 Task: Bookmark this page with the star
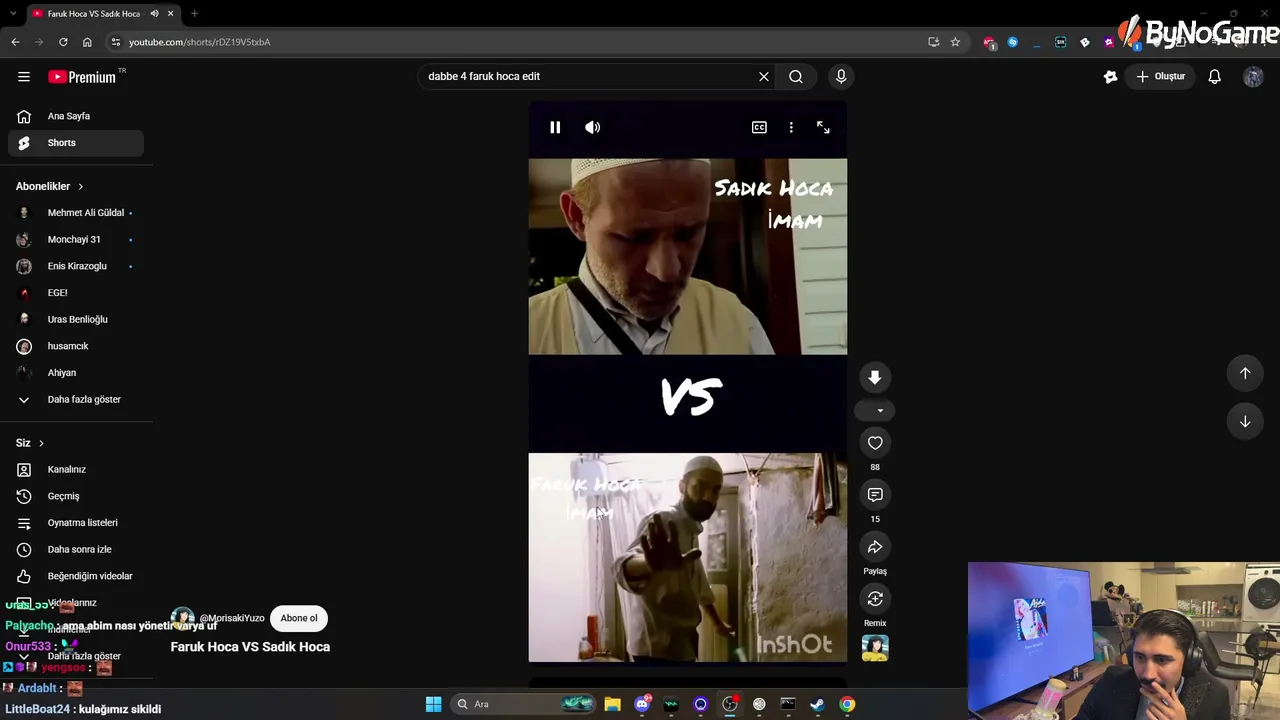(955, 42)
